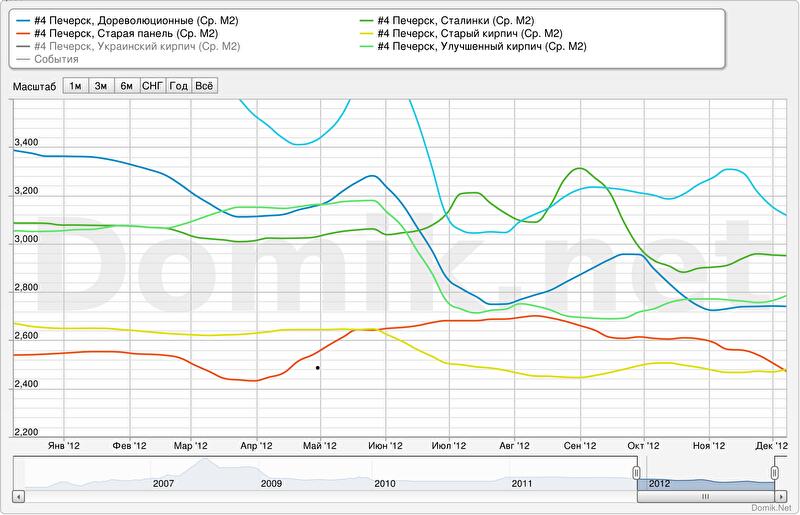
Task: Show the full period with Всё
Action: (204, 86)
